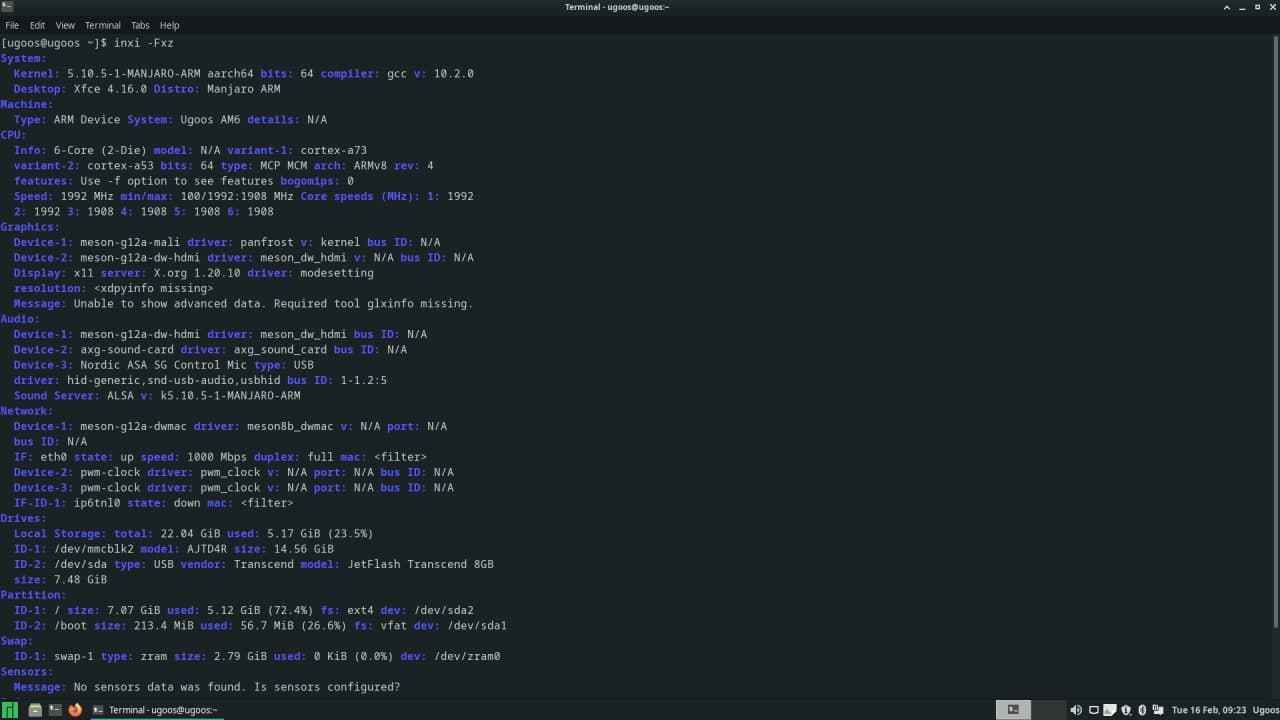Maximize the Terminal window

tap(1257, 7)
